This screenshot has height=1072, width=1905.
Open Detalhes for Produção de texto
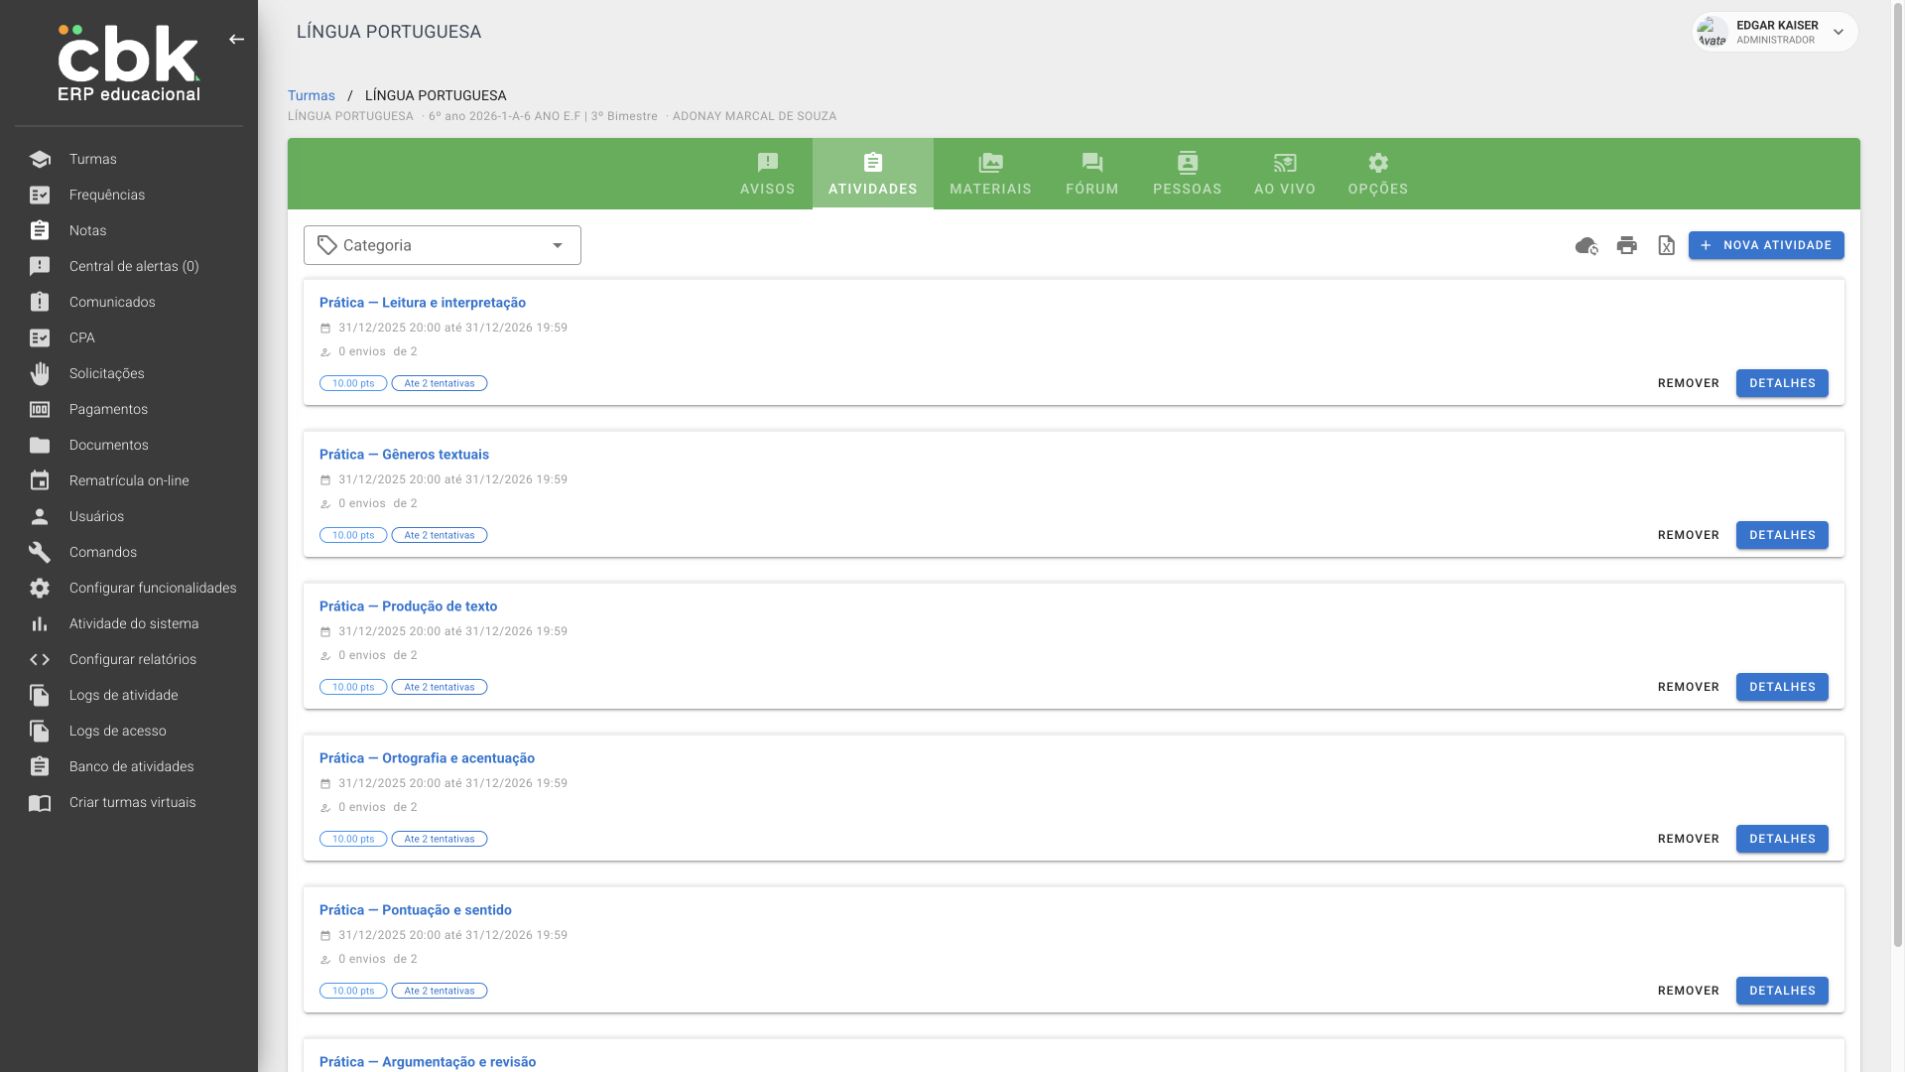click(x=1782, y=687)
